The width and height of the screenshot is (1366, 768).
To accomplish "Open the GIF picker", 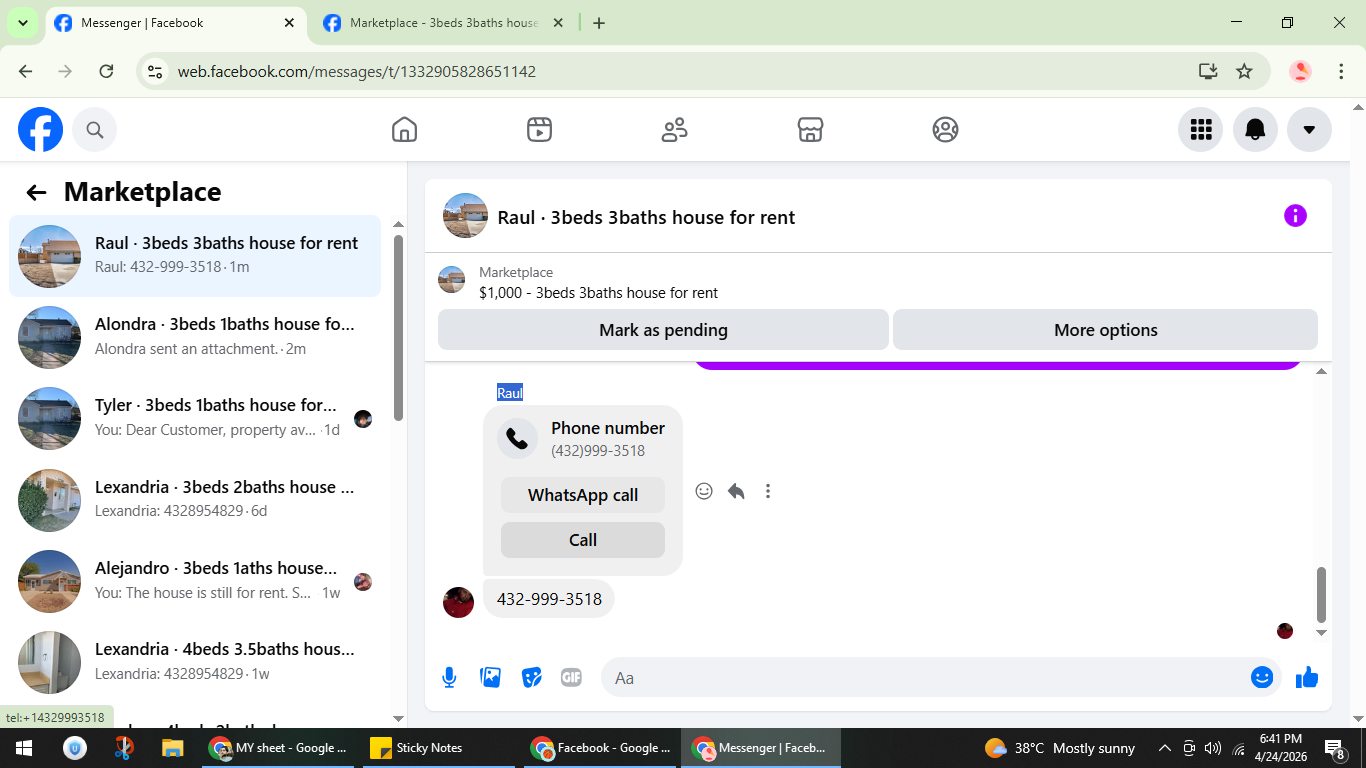I will [x=571, y=678].
